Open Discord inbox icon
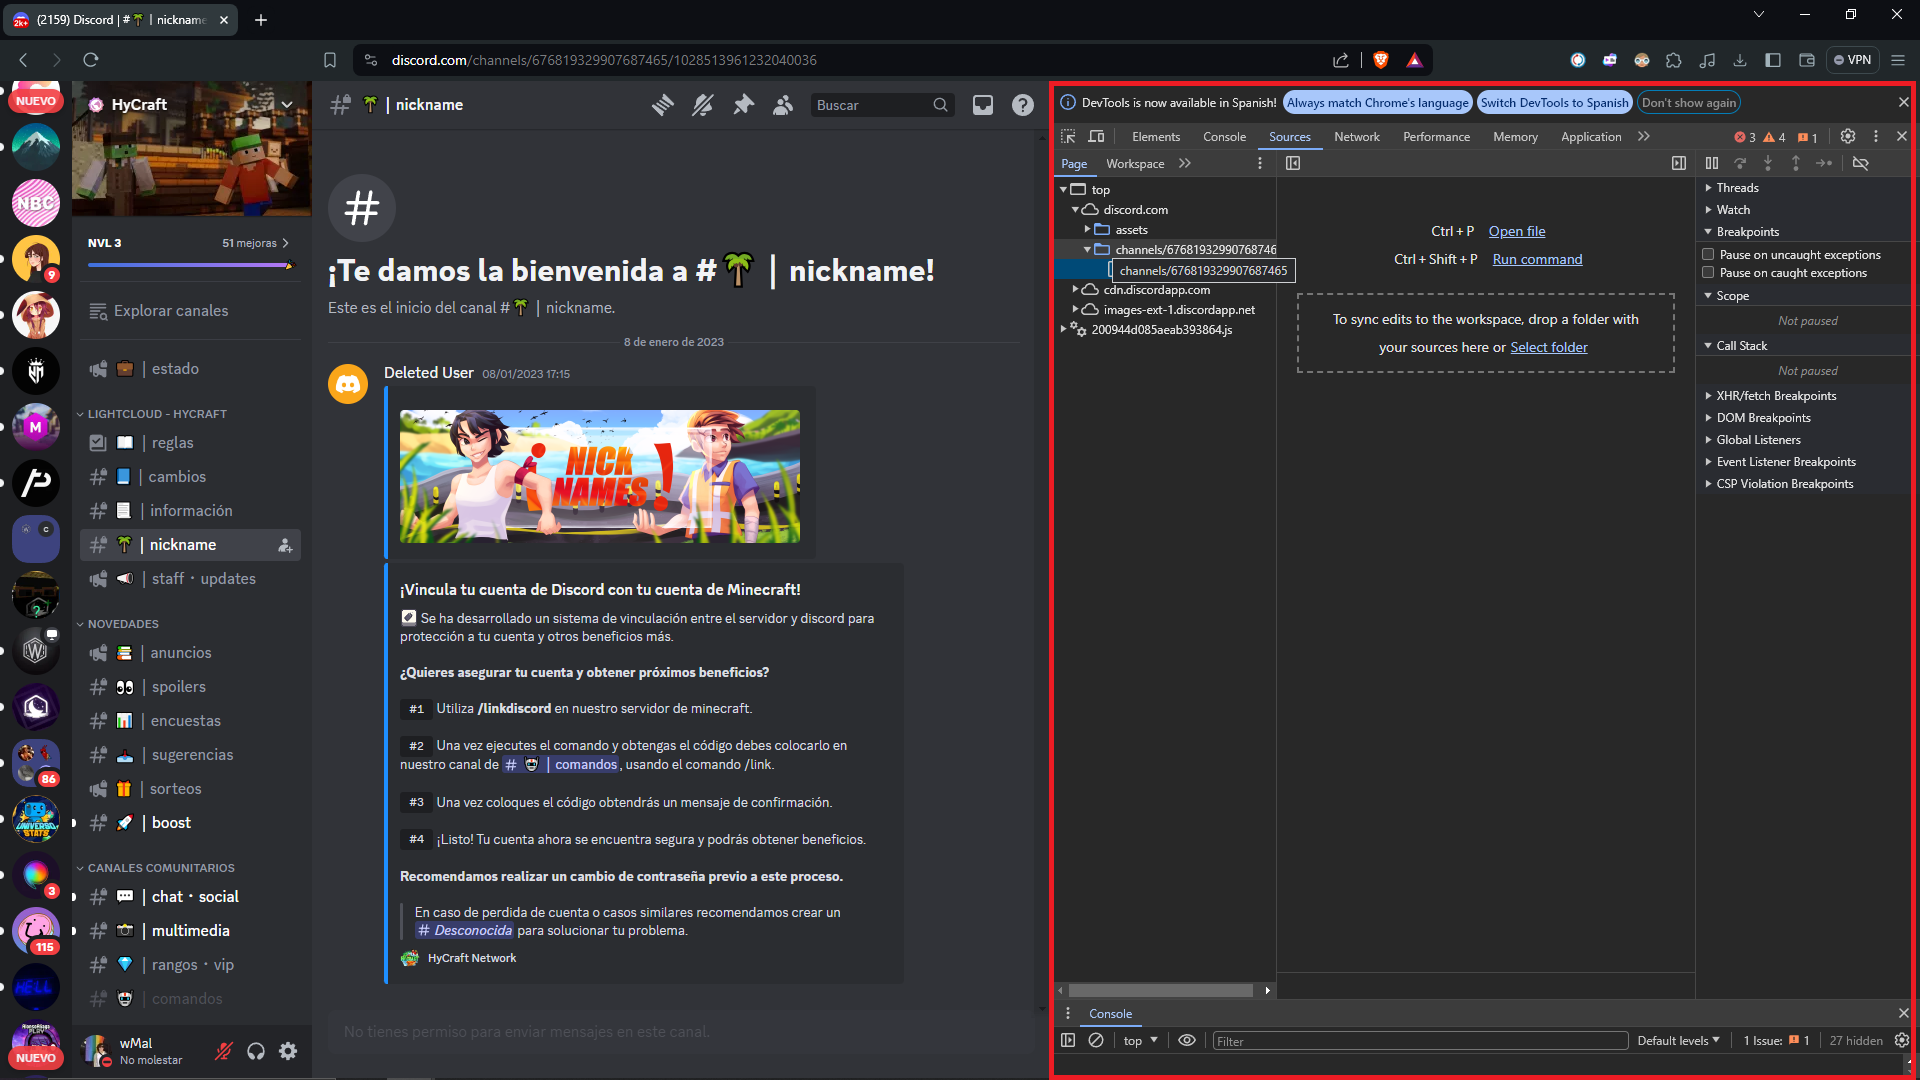The image size is (1920, 1080). (x=983, y=105)
